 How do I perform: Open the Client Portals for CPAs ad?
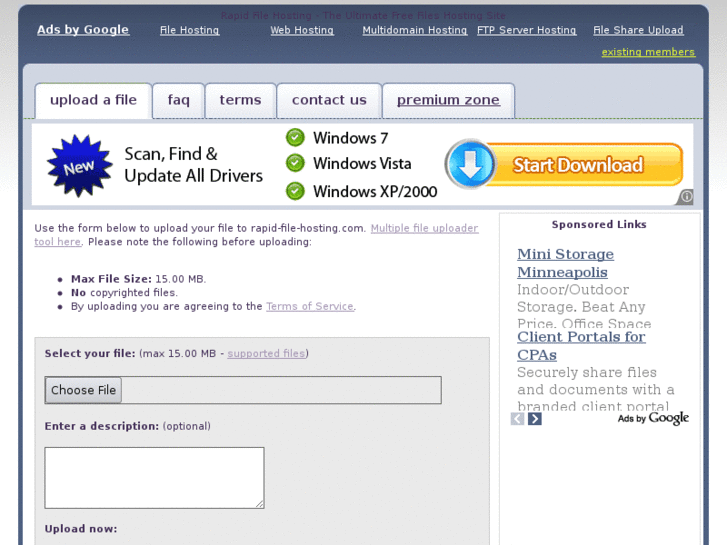581,346
